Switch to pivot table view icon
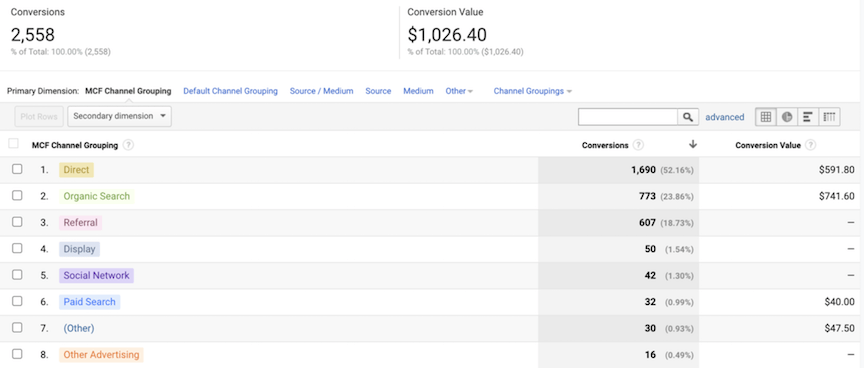Image resolution: width=864 pixels, height=368 pixels. pyautogui.click(x=829, y=117)
